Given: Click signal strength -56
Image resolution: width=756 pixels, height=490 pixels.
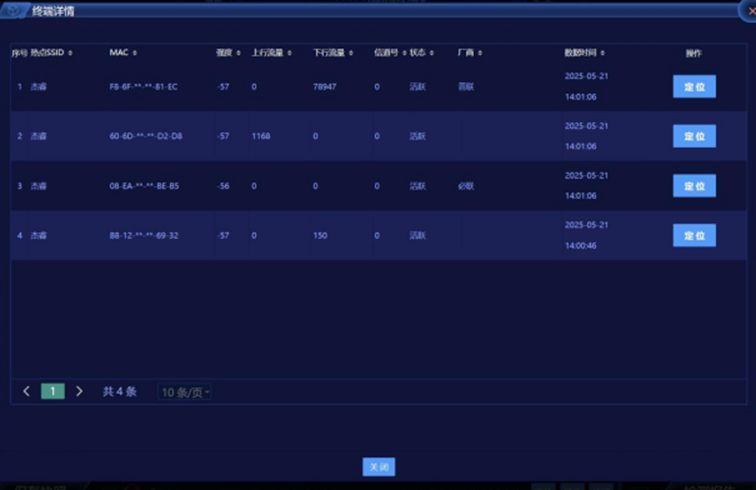Looking at the screenshot, I should (223, 186).
